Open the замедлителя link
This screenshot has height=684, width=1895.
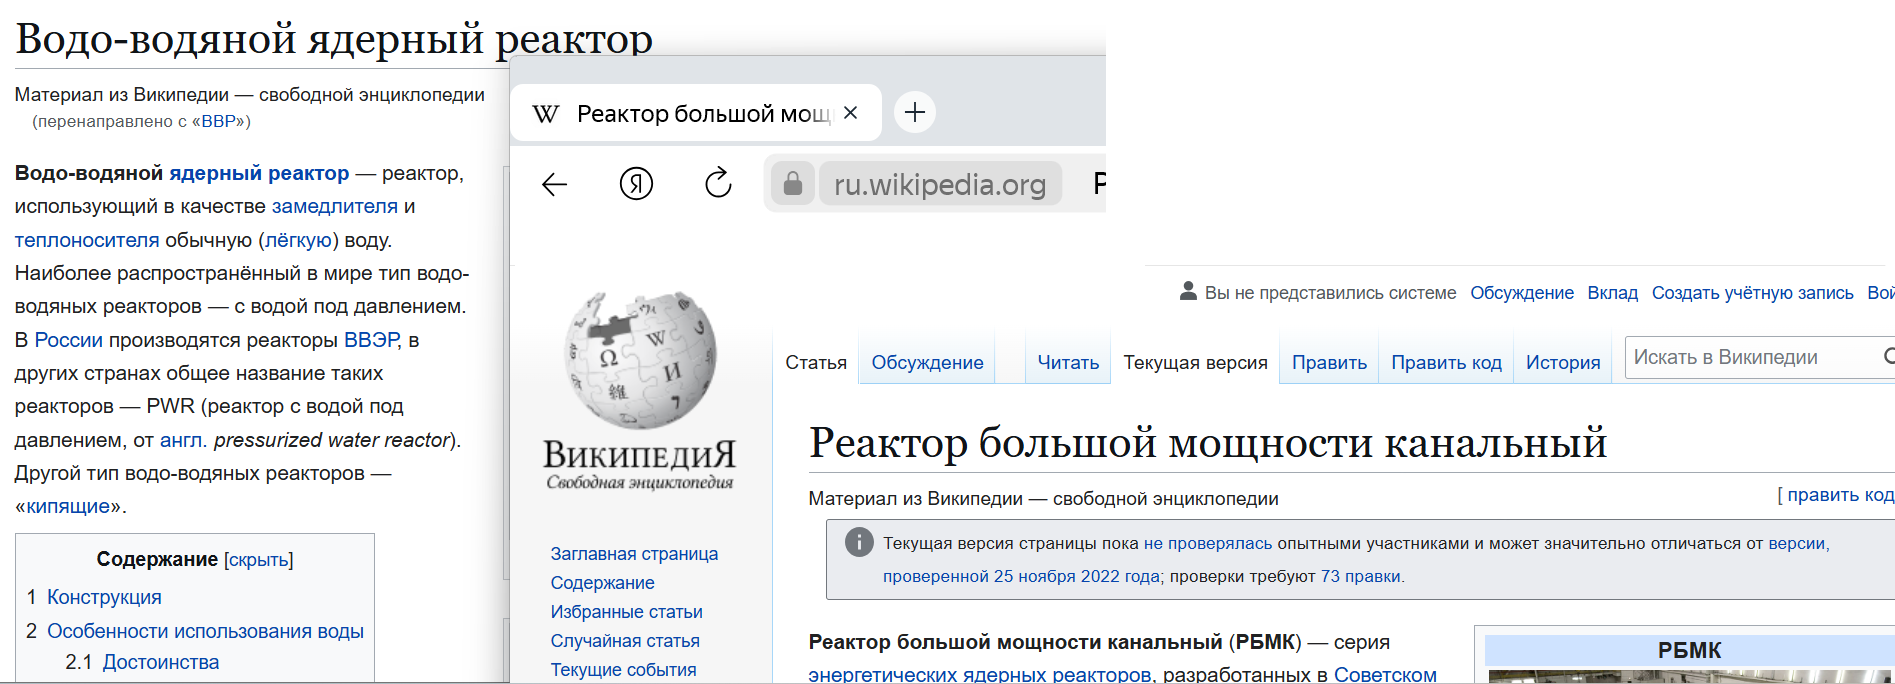335,206
